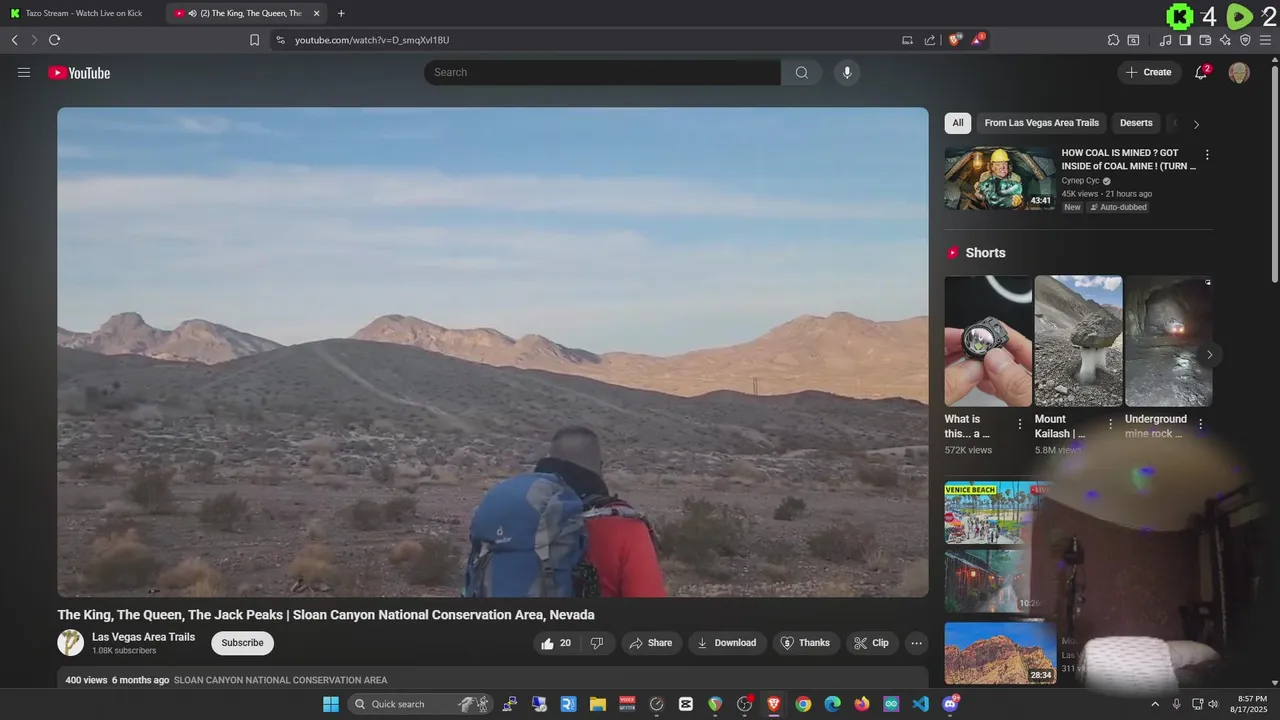The height and width of the screenshot is (720, 1280).
Task: Click 'HOW COAL IS MINED' video title
Action: (x=1128, y=160)
